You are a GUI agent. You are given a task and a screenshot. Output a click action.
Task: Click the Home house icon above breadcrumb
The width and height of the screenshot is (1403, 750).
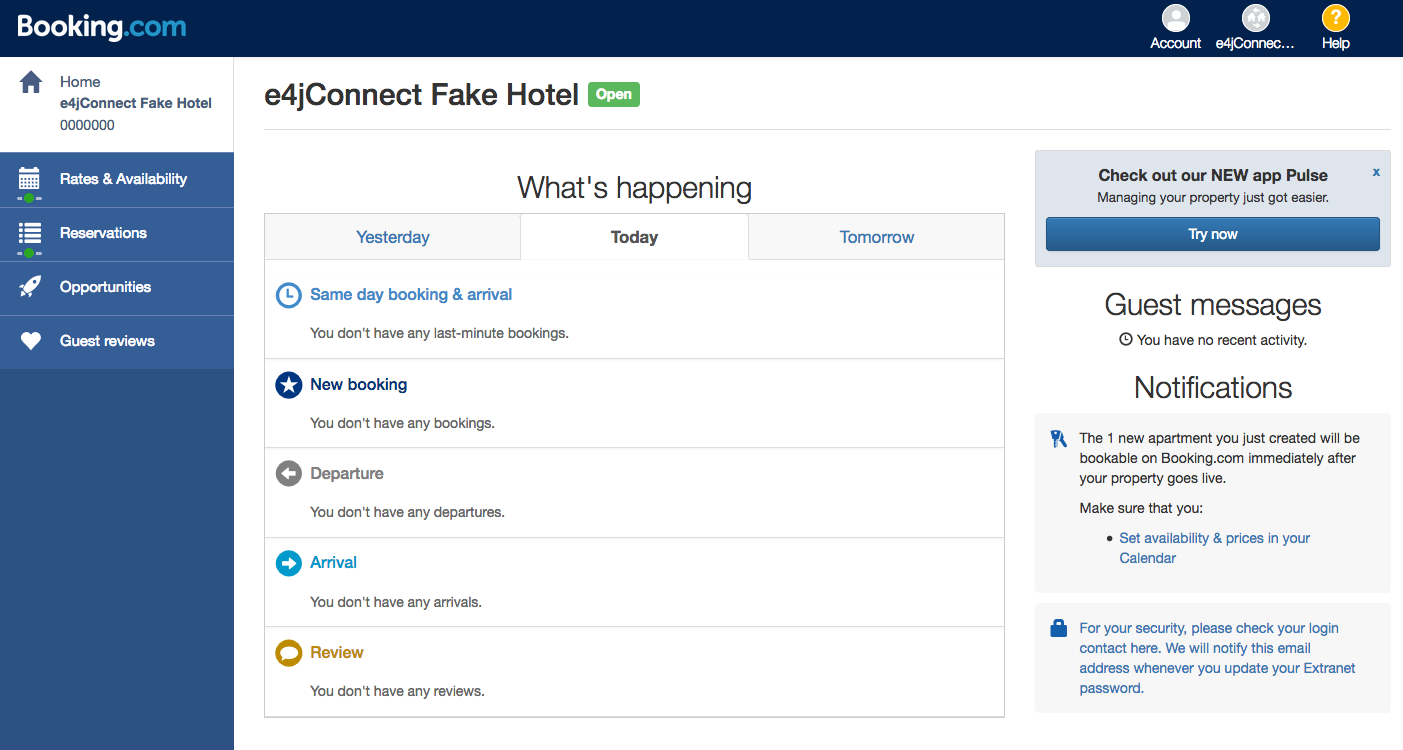pos(33,82)
